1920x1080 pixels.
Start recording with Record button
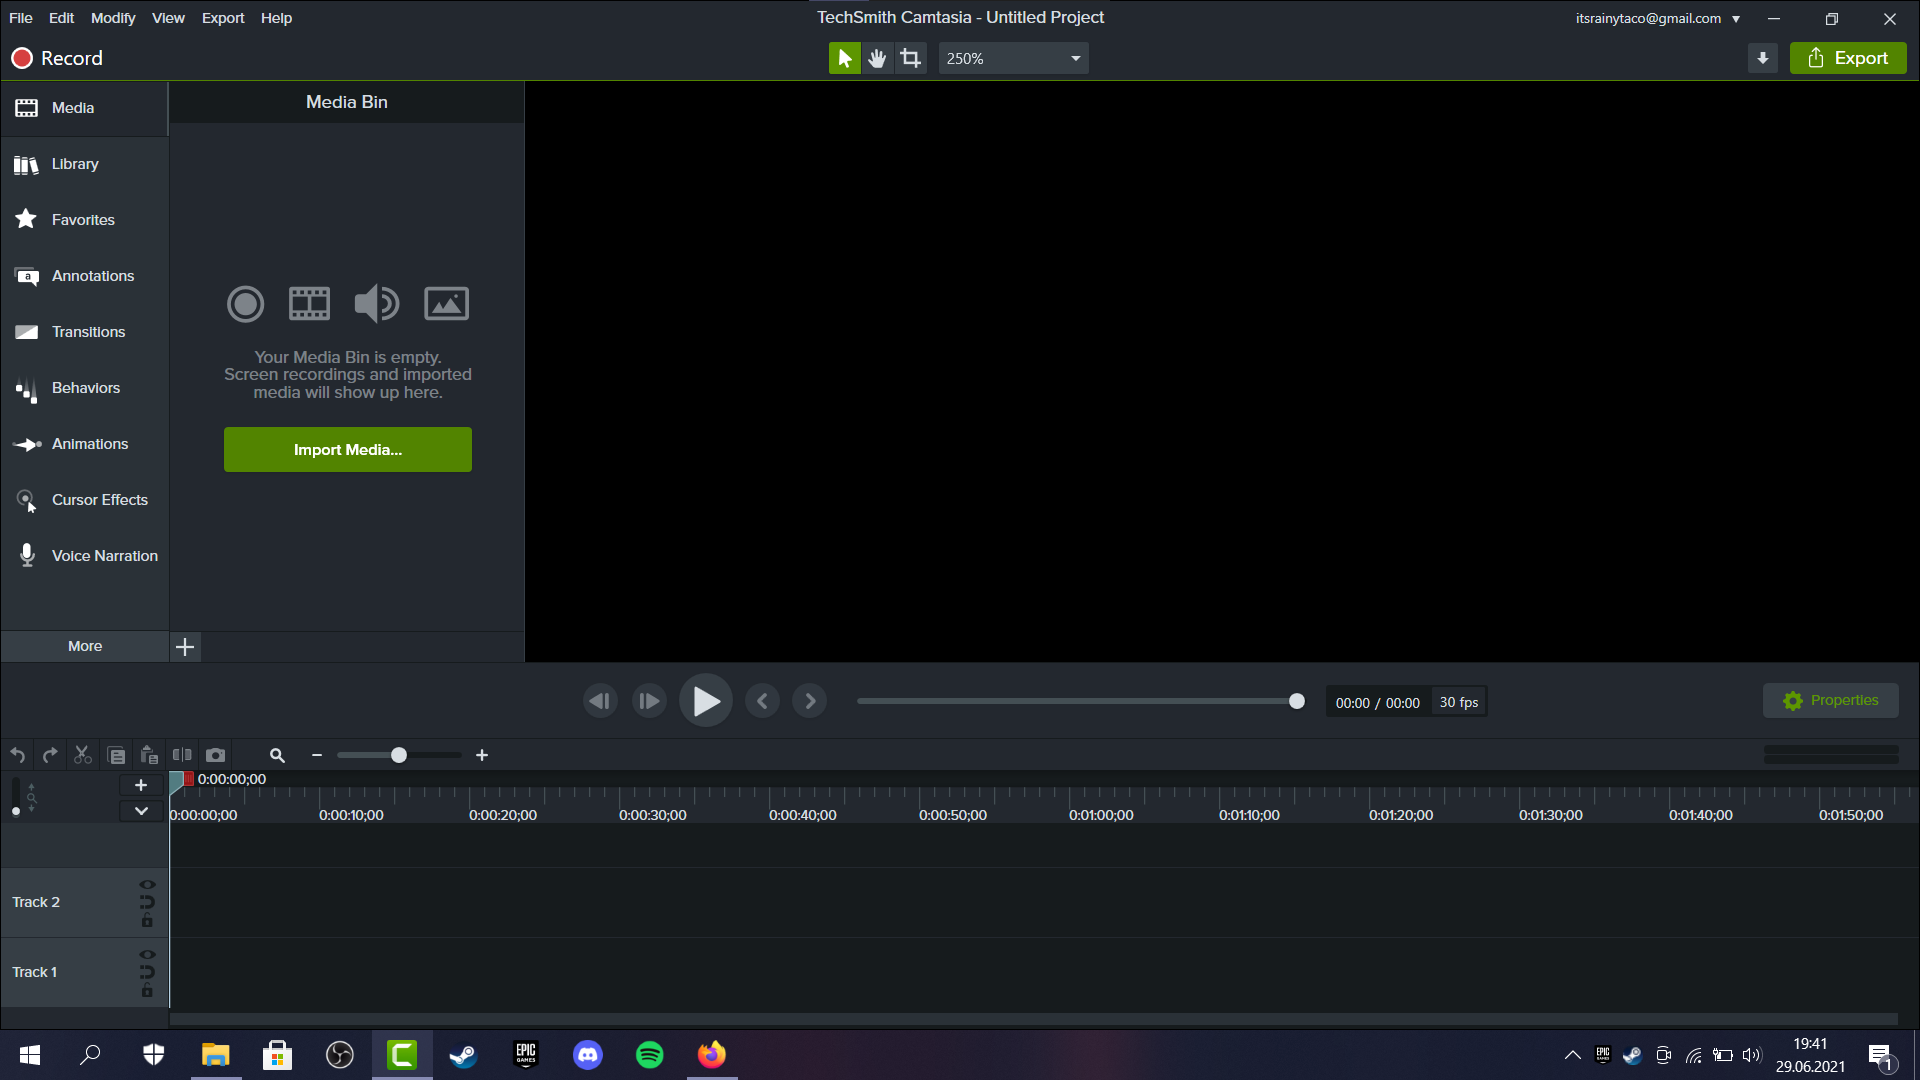pos(57,58)
